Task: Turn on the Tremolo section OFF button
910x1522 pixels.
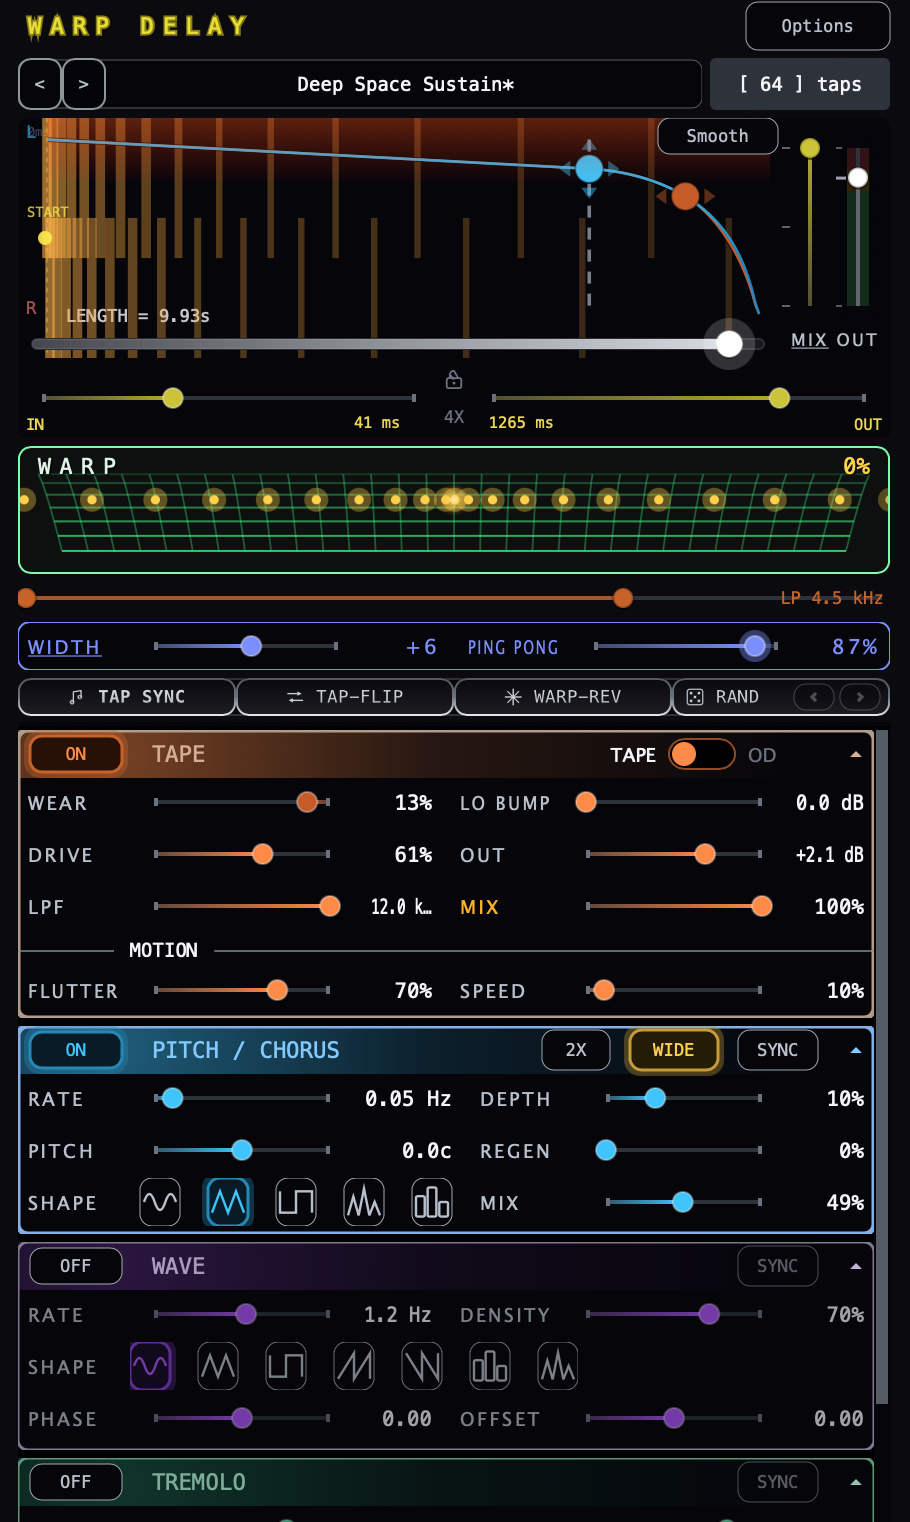Action: (x=76, y=1482)
